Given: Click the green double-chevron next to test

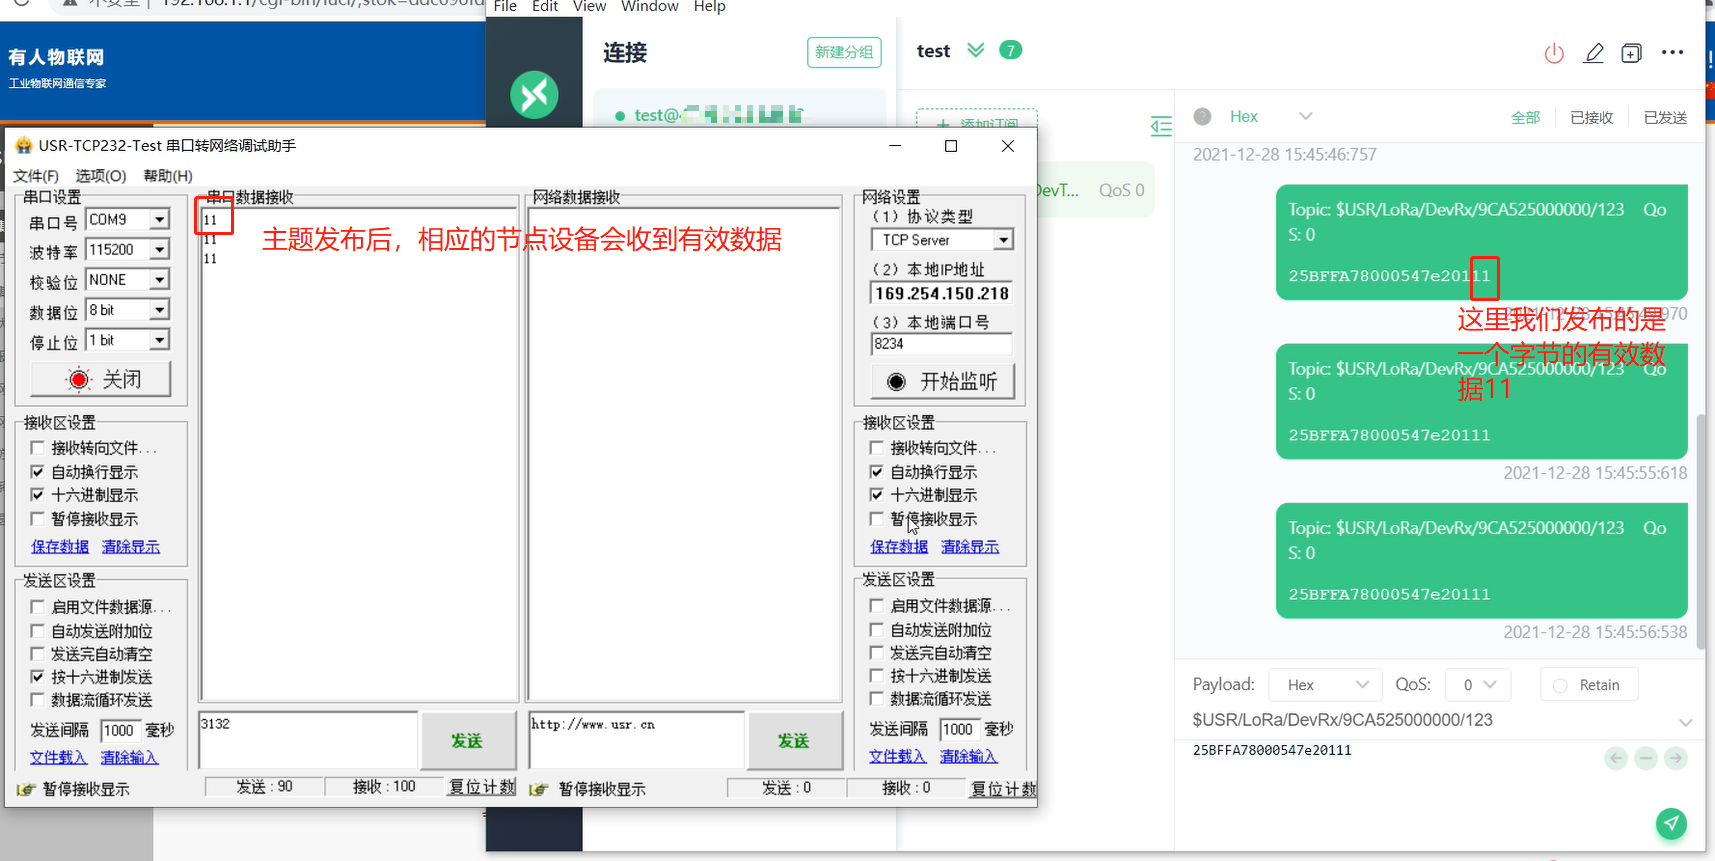Looking at the screenshot, I should point(976,50).
